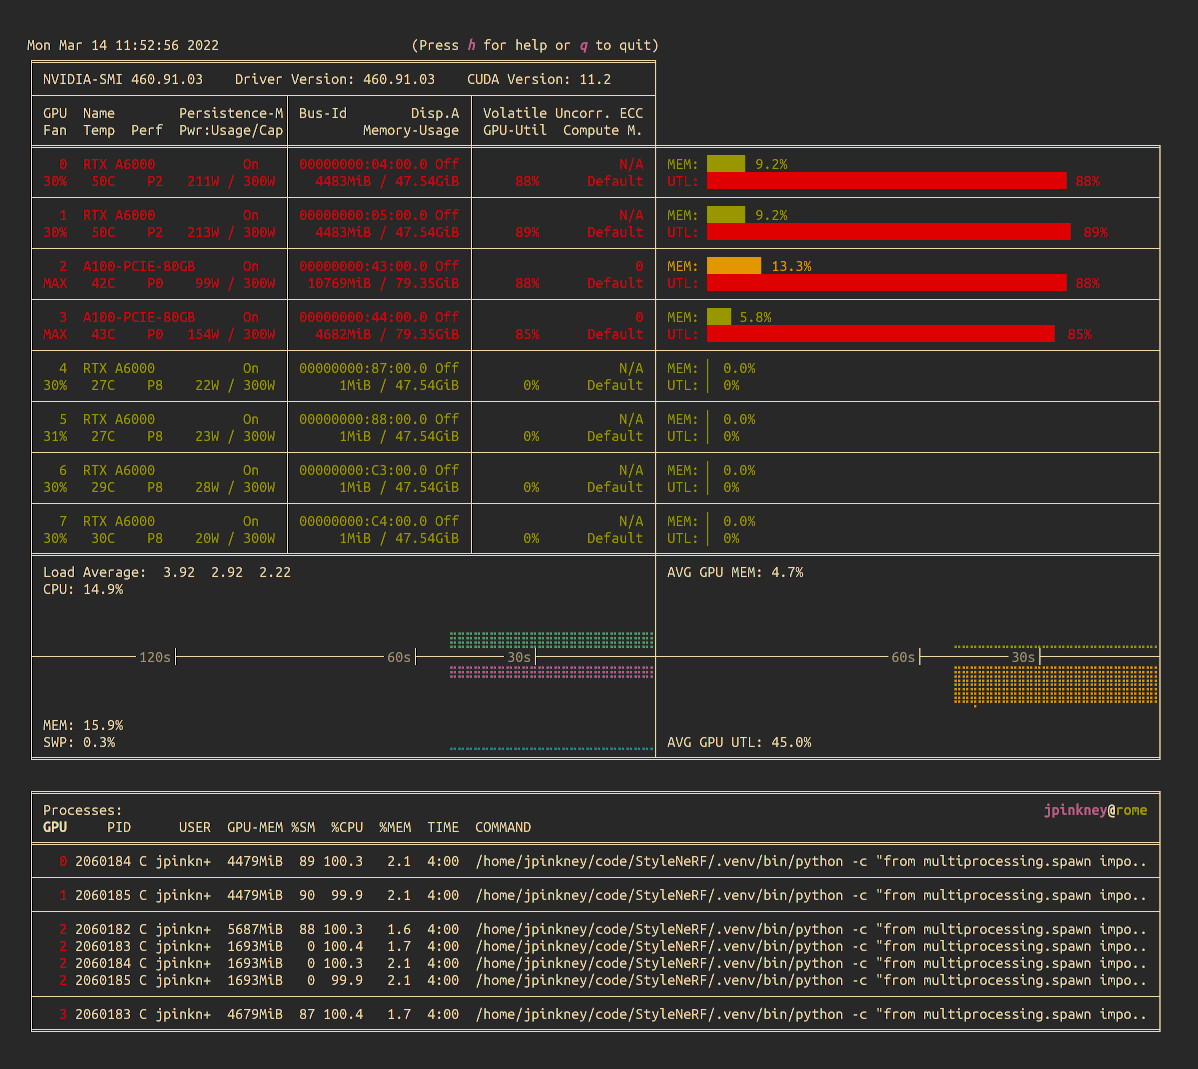The width and height of the screenshot is (1198, 1069).
Task: Click the jpinkney@rome user host label
Action: click(x=1095, y=810)
